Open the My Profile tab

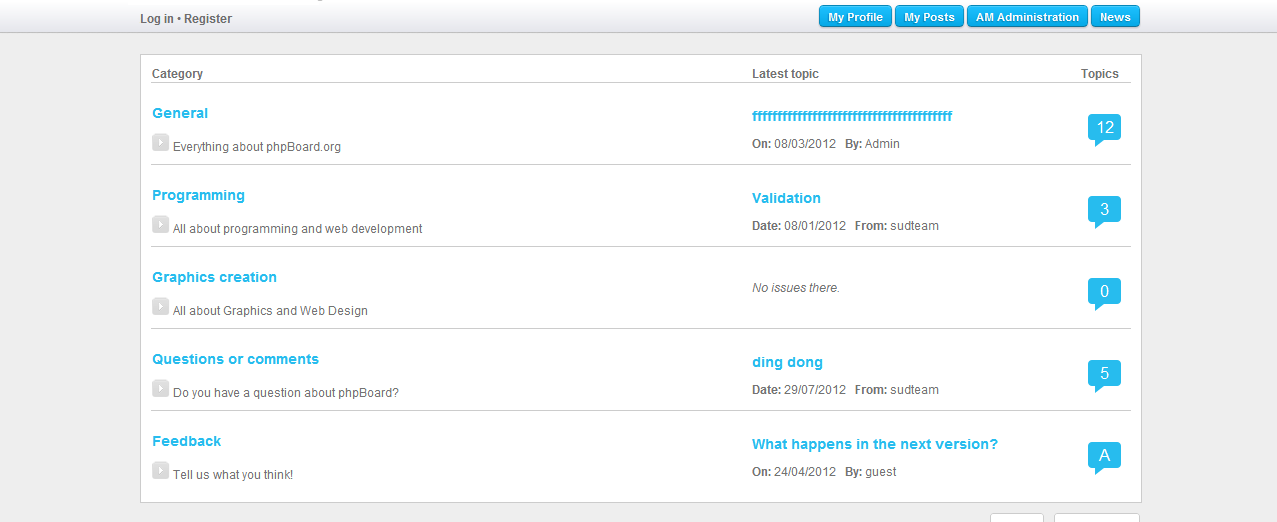pyautogui.click(x=855, y=17)
